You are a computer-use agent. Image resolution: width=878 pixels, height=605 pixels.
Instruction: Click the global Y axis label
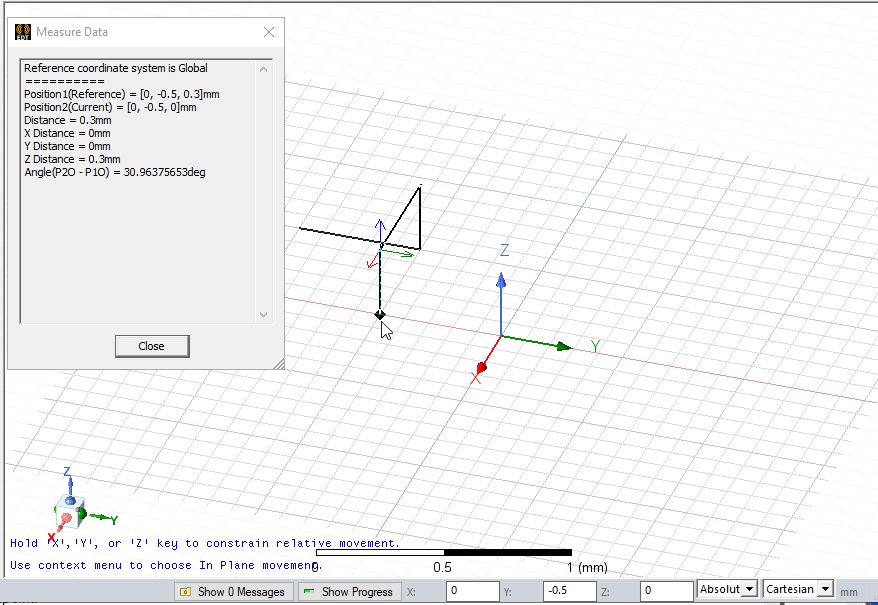point(596,347)
